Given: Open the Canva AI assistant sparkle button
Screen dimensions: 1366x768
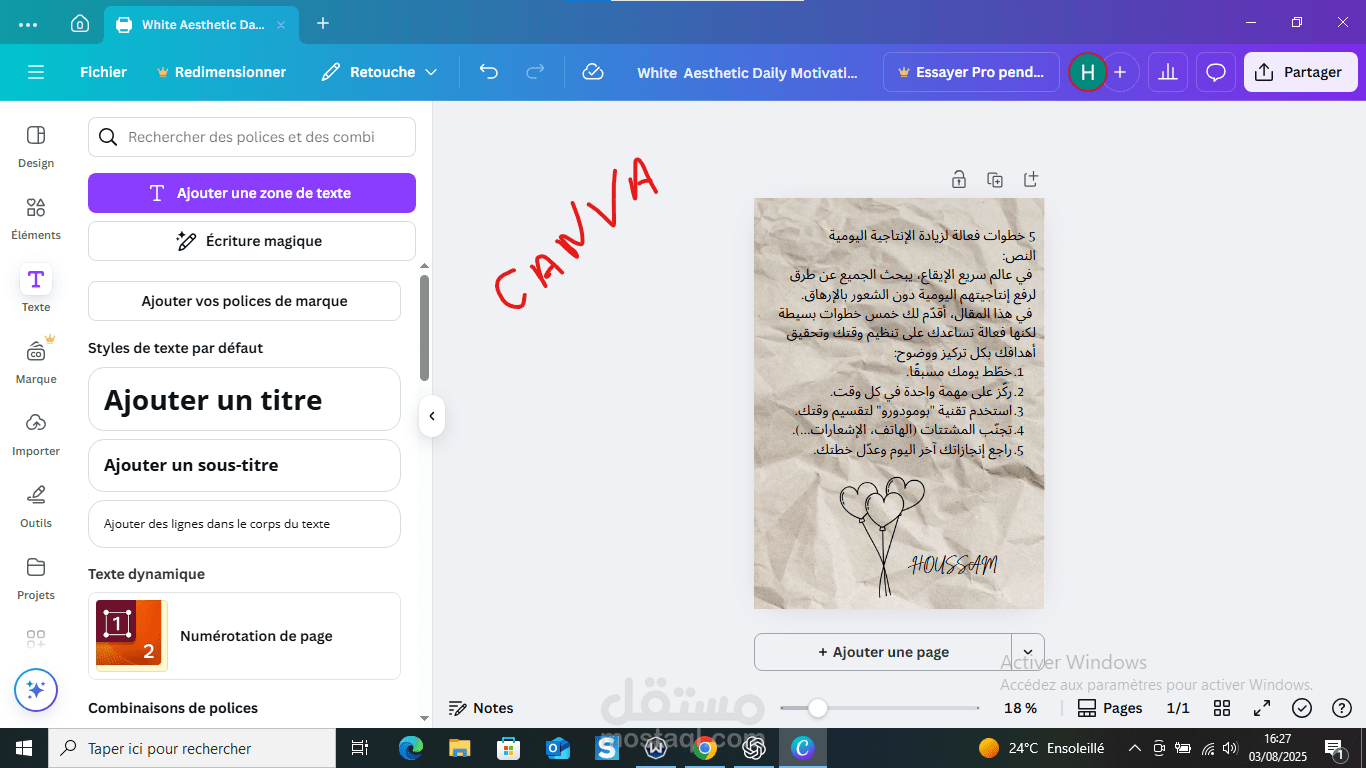Looking at the screenshot, I should click(x=36, y=690).
